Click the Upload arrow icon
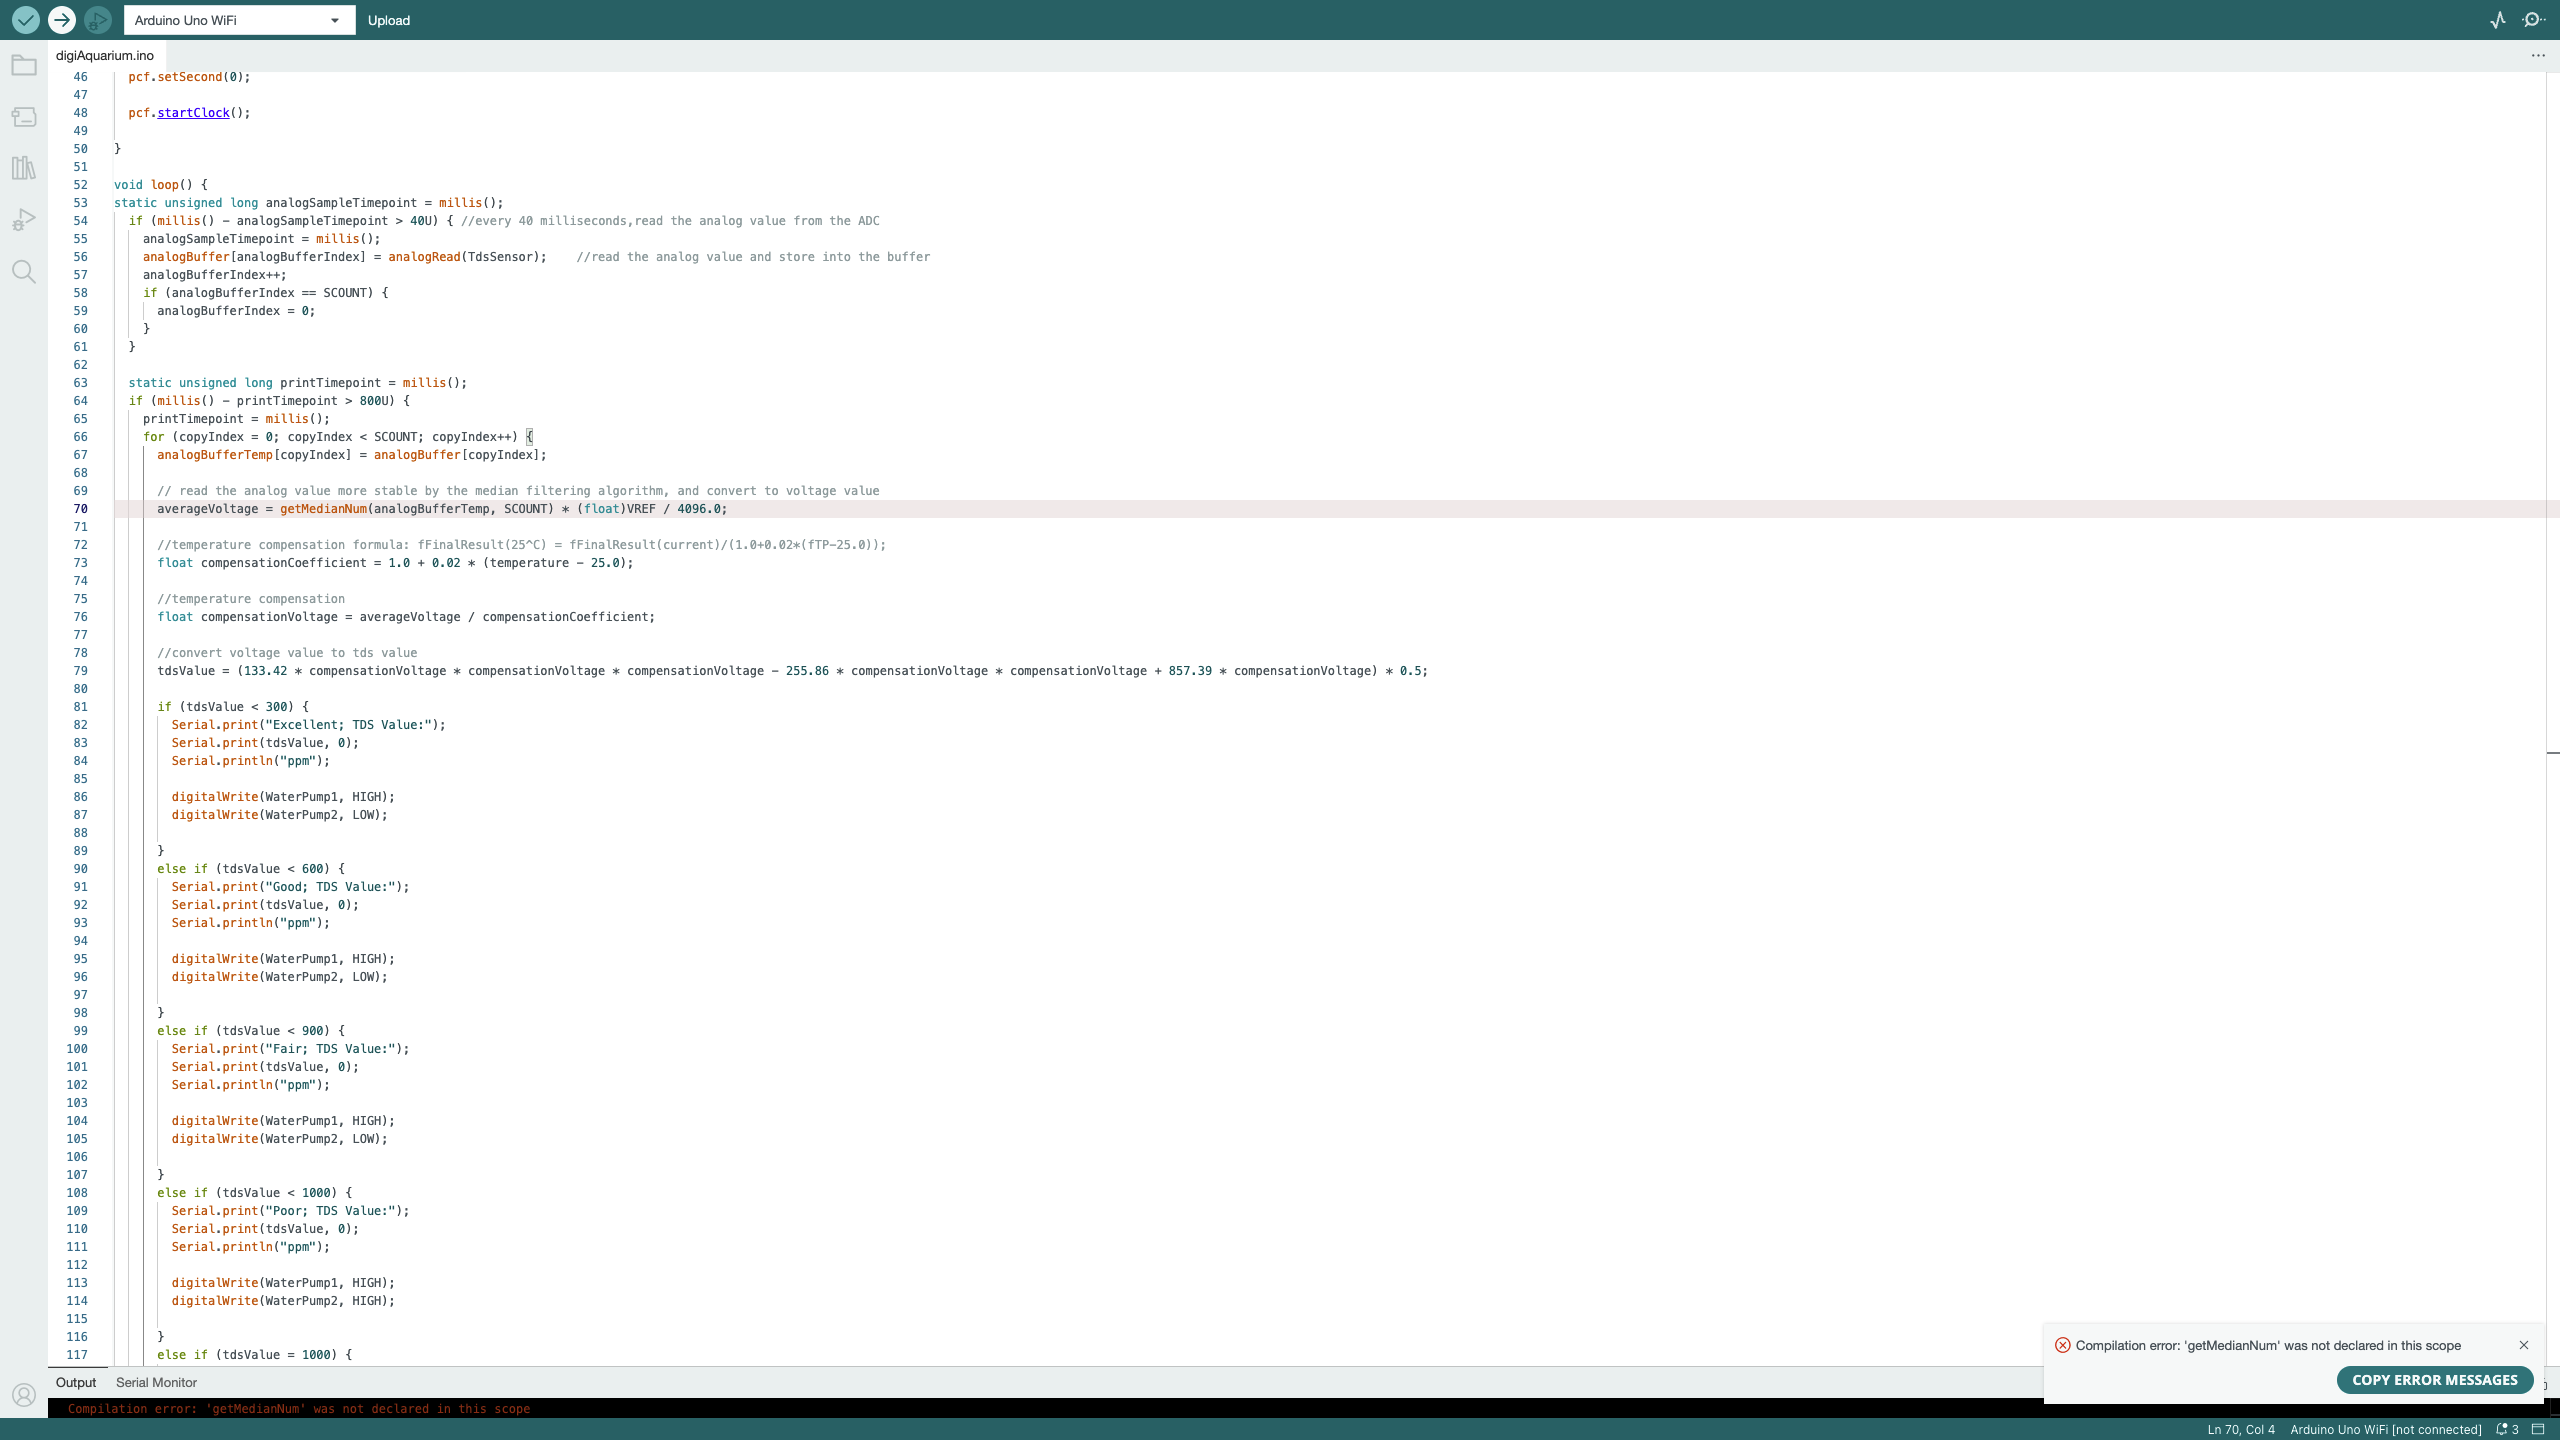Viewport: 2560px width, 1440px height. point(62,19)
